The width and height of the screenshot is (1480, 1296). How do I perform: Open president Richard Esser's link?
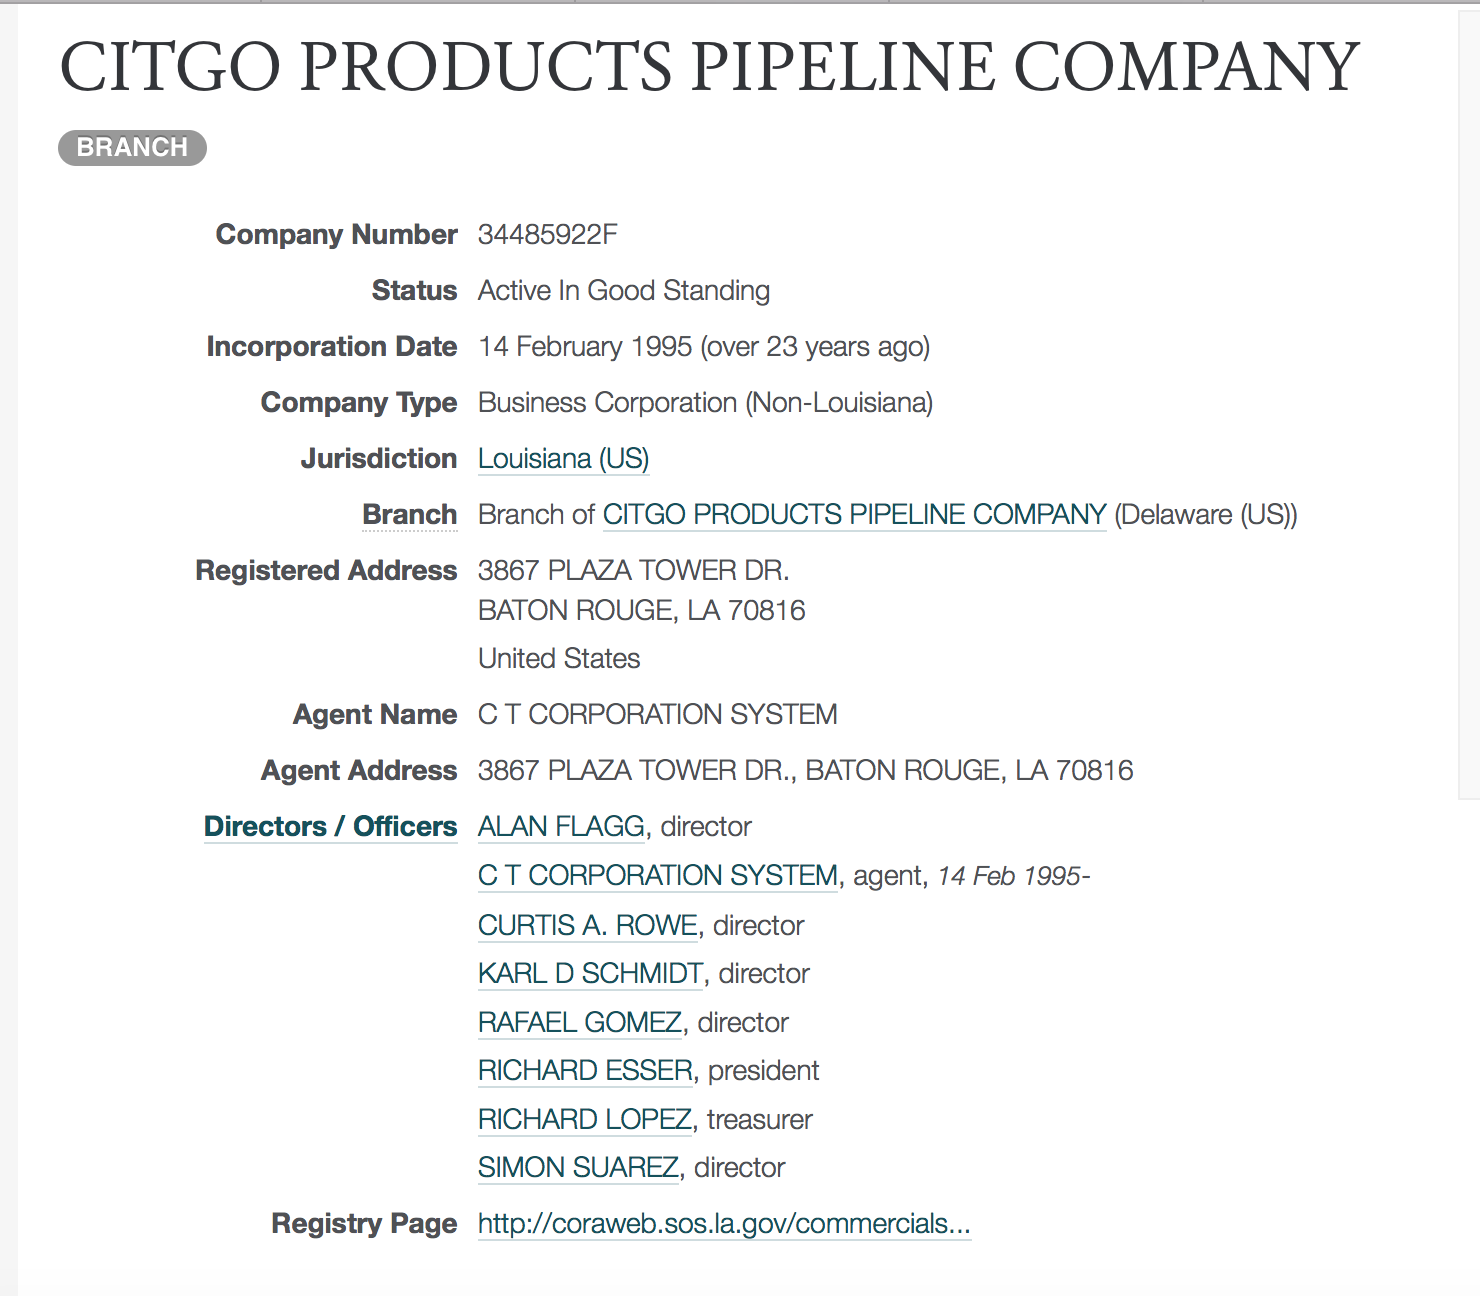585,1071
